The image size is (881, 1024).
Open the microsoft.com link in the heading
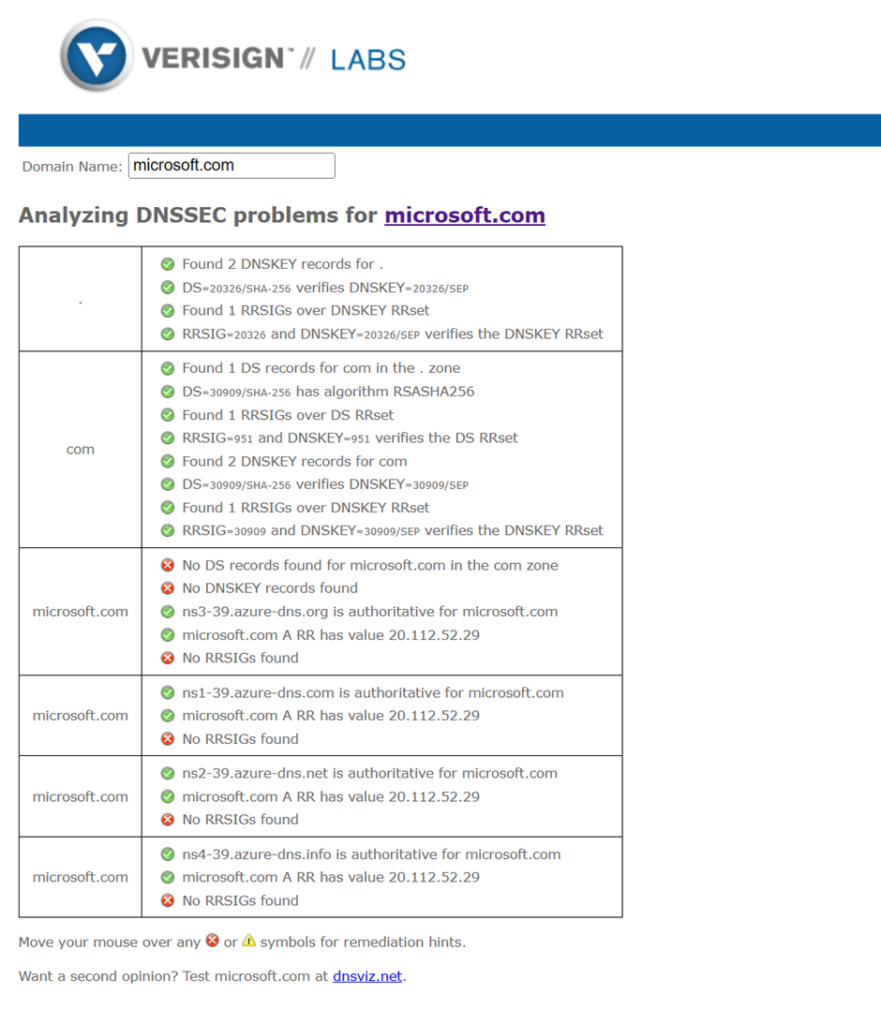(464, 215)
